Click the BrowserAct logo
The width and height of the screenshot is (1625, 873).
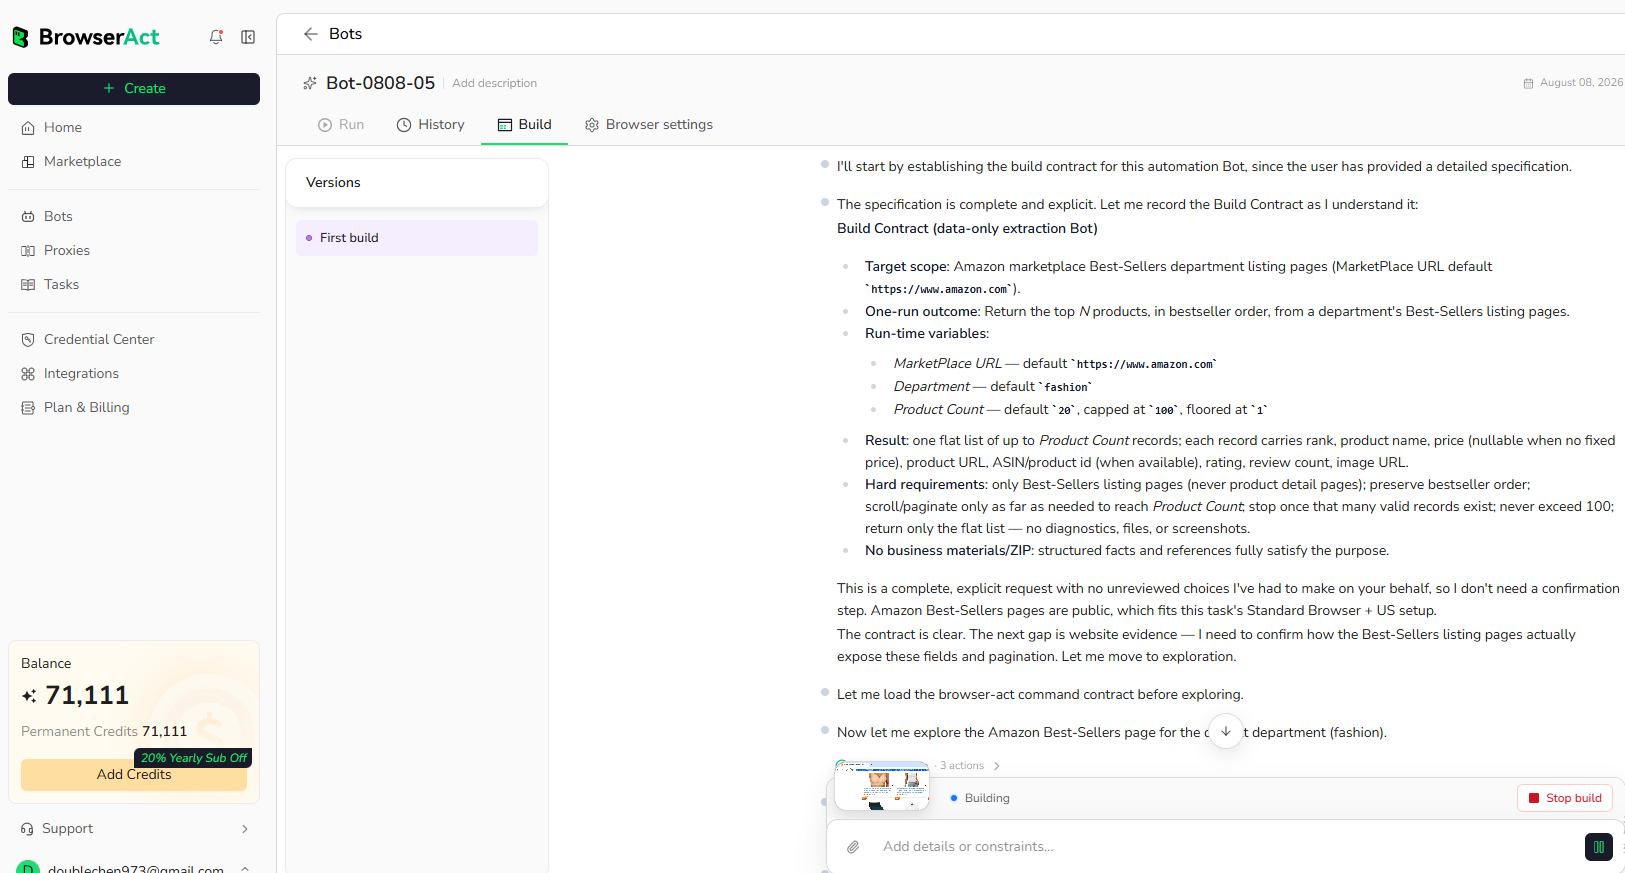point(86,37)
